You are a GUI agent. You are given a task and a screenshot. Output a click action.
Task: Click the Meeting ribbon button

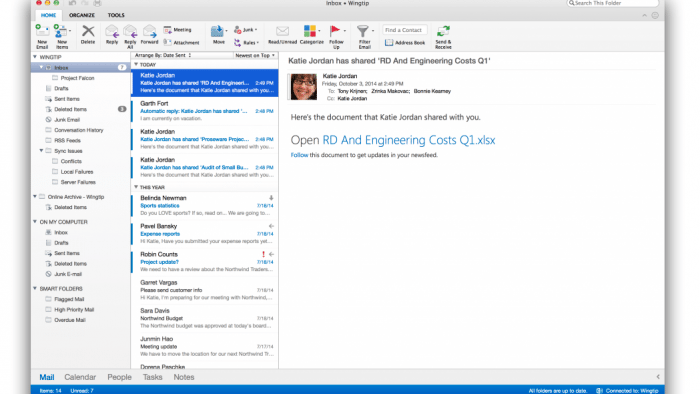click(177, 30)
